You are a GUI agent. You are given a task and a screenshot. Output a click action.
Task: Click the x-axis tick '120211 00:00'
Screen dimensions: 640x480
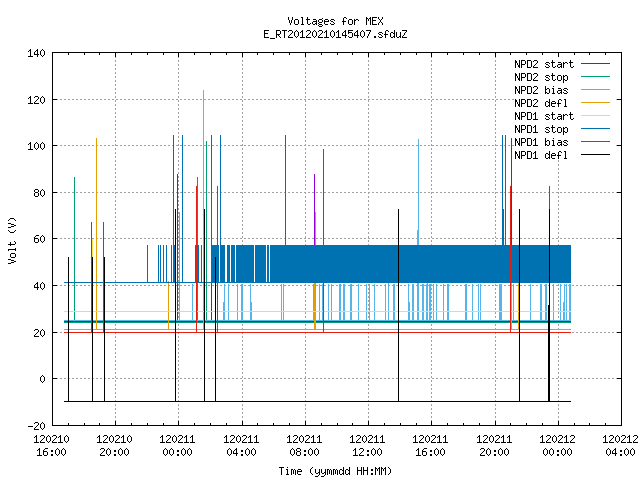click(177, 446)
